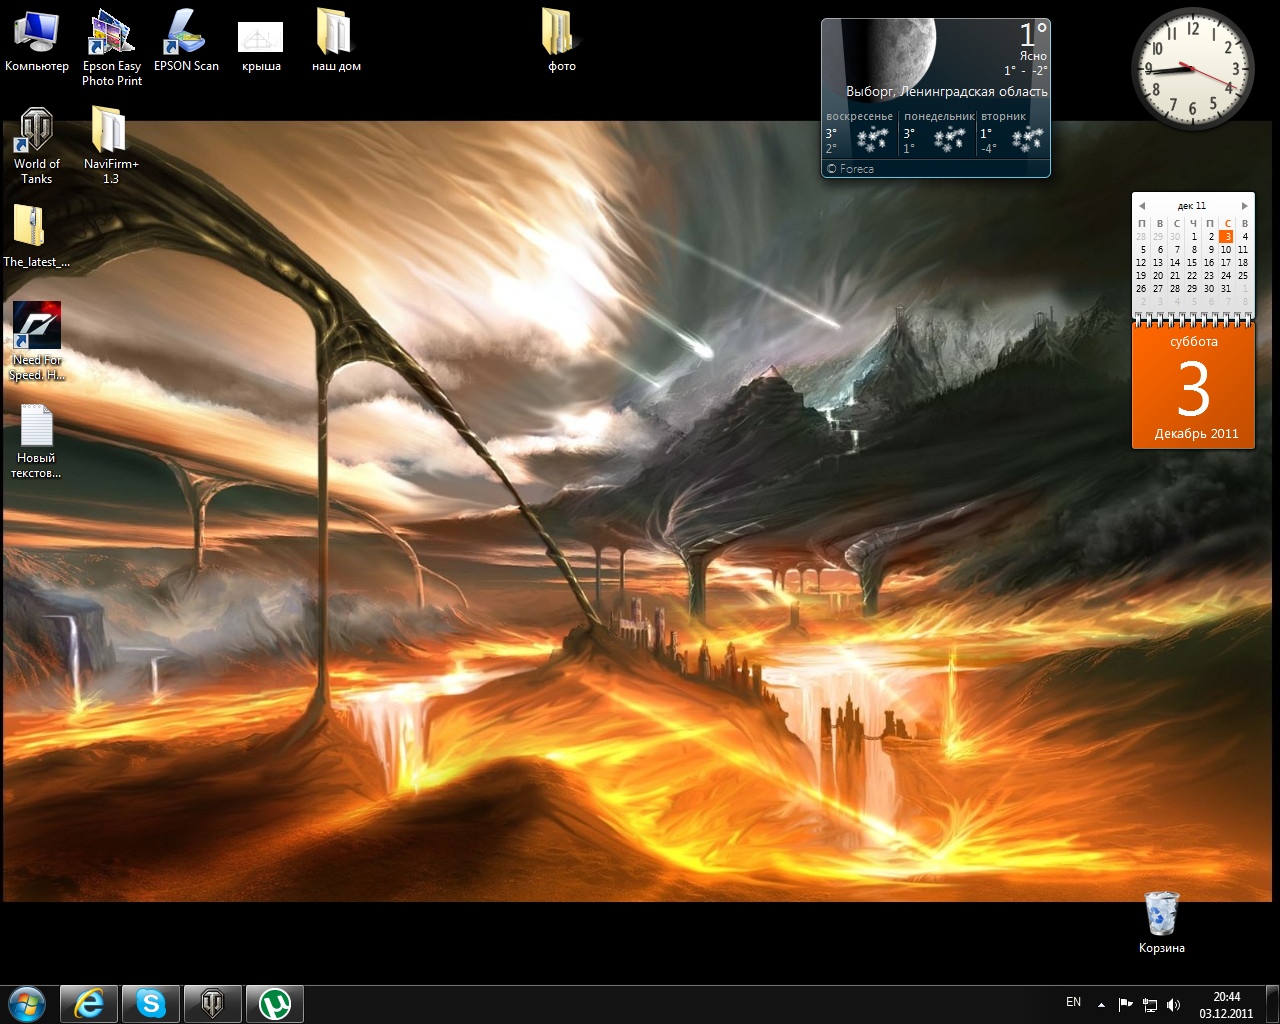
Task: Select the Need For Speed shortcut
Action: (x=37, y=342)
